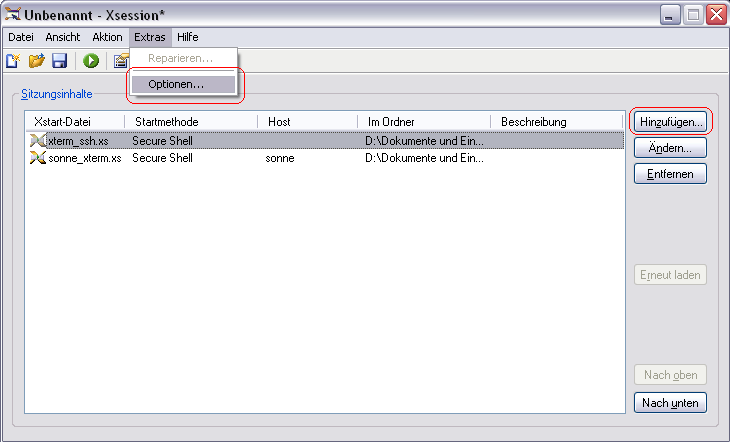730x442 pixels.
Task: Open the Aktion menu
Action: pos(107,37)
